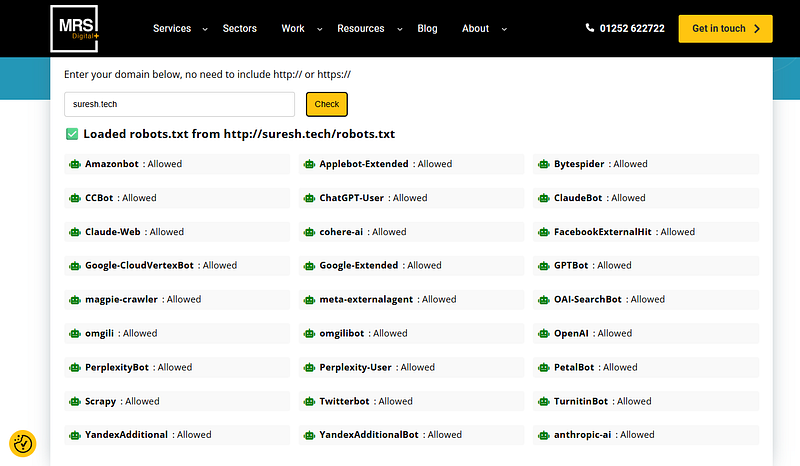Screen dimensions: 800x466
Task: Open the Sectors navigation item
Action: [x=240, y=29]
